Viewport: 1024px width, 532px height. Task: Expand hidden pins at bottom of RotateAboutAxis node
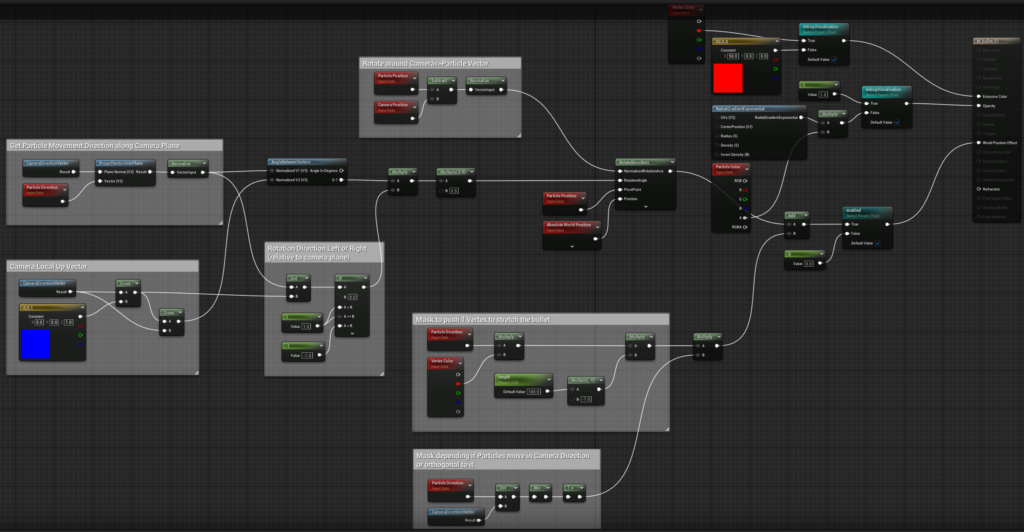click(x=646, y=206)
